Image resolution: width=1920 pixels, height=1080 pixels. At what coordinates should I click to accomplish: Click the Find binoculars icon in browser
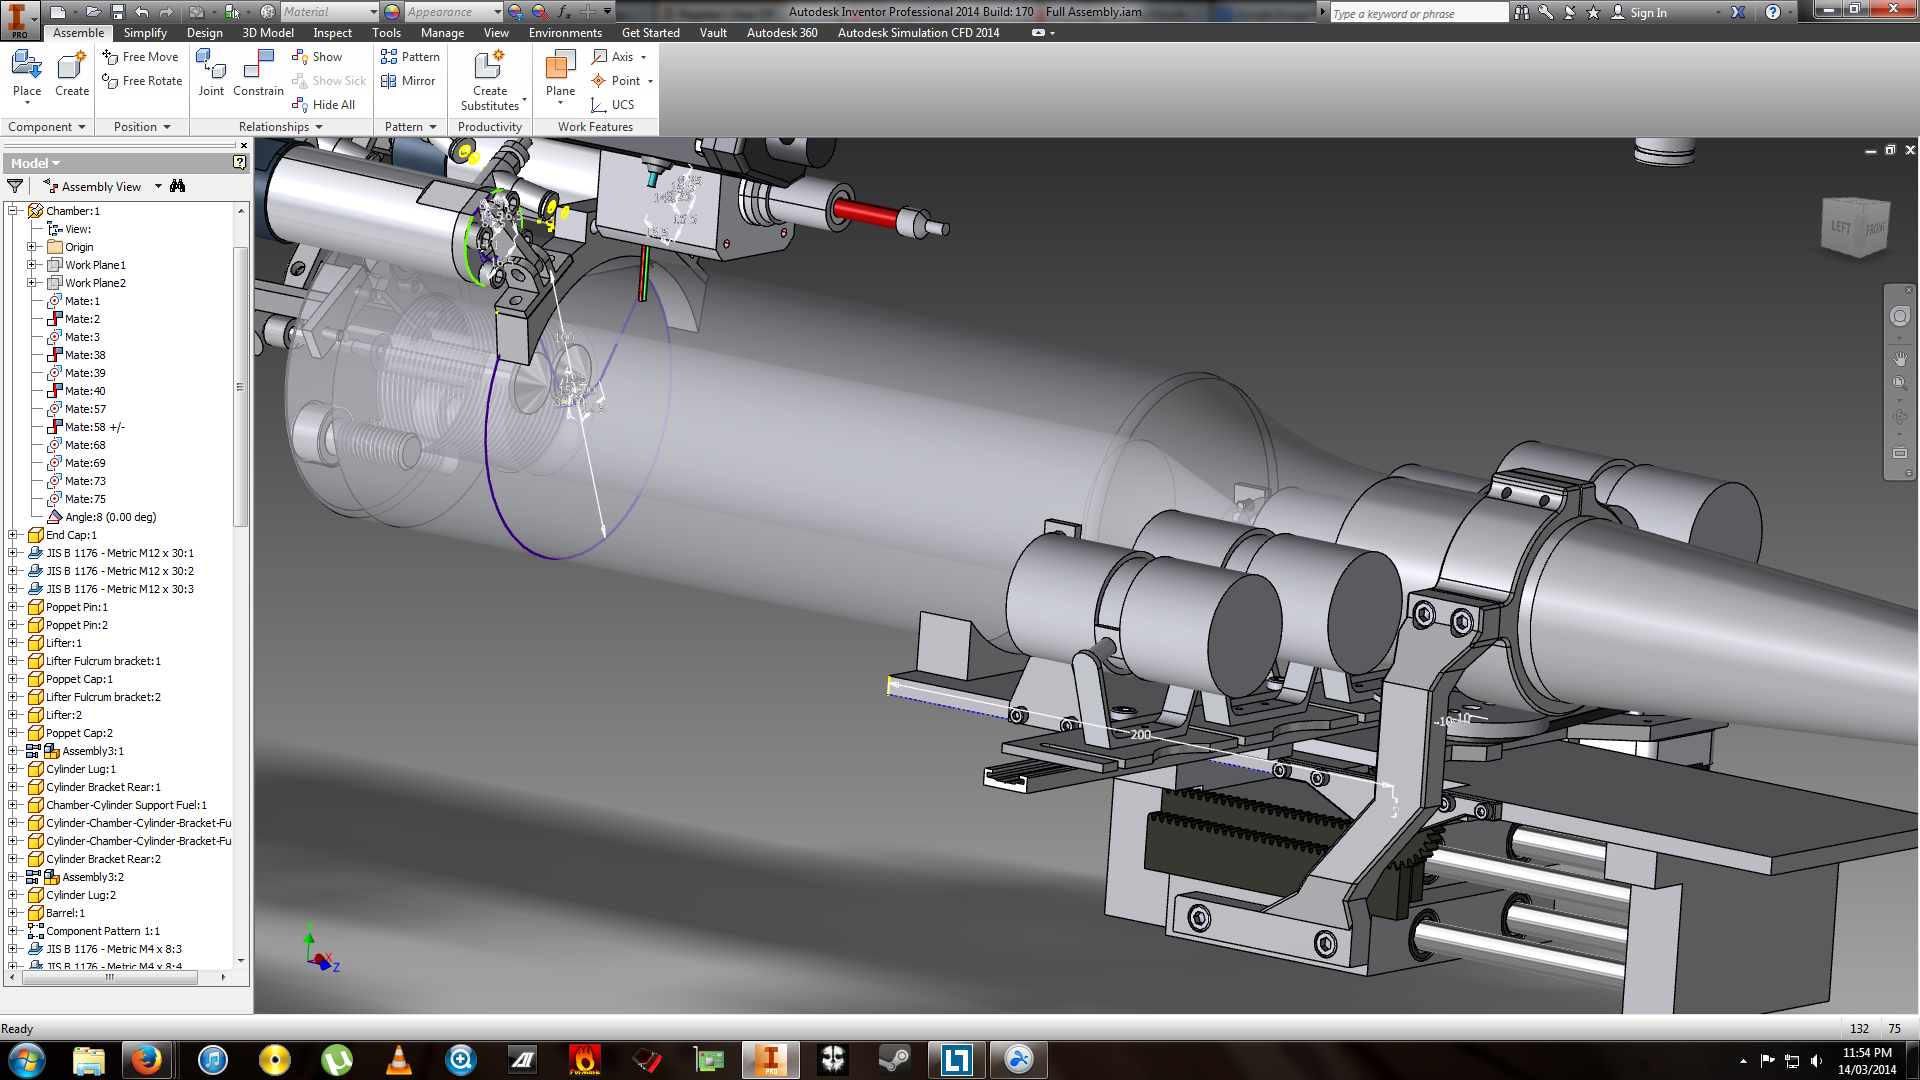pyautogui.click(x=178, y=186)
